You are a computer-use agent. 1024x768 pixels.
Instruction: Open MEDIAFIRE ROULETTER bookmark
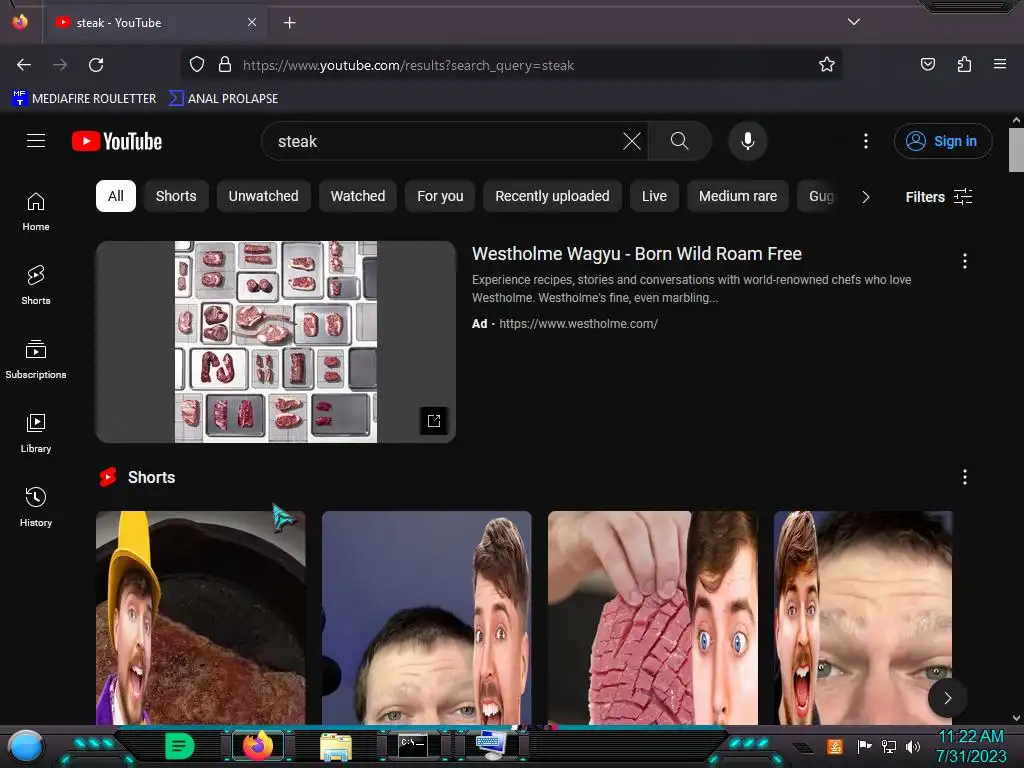pyautogui.click(x=84, y=99)
